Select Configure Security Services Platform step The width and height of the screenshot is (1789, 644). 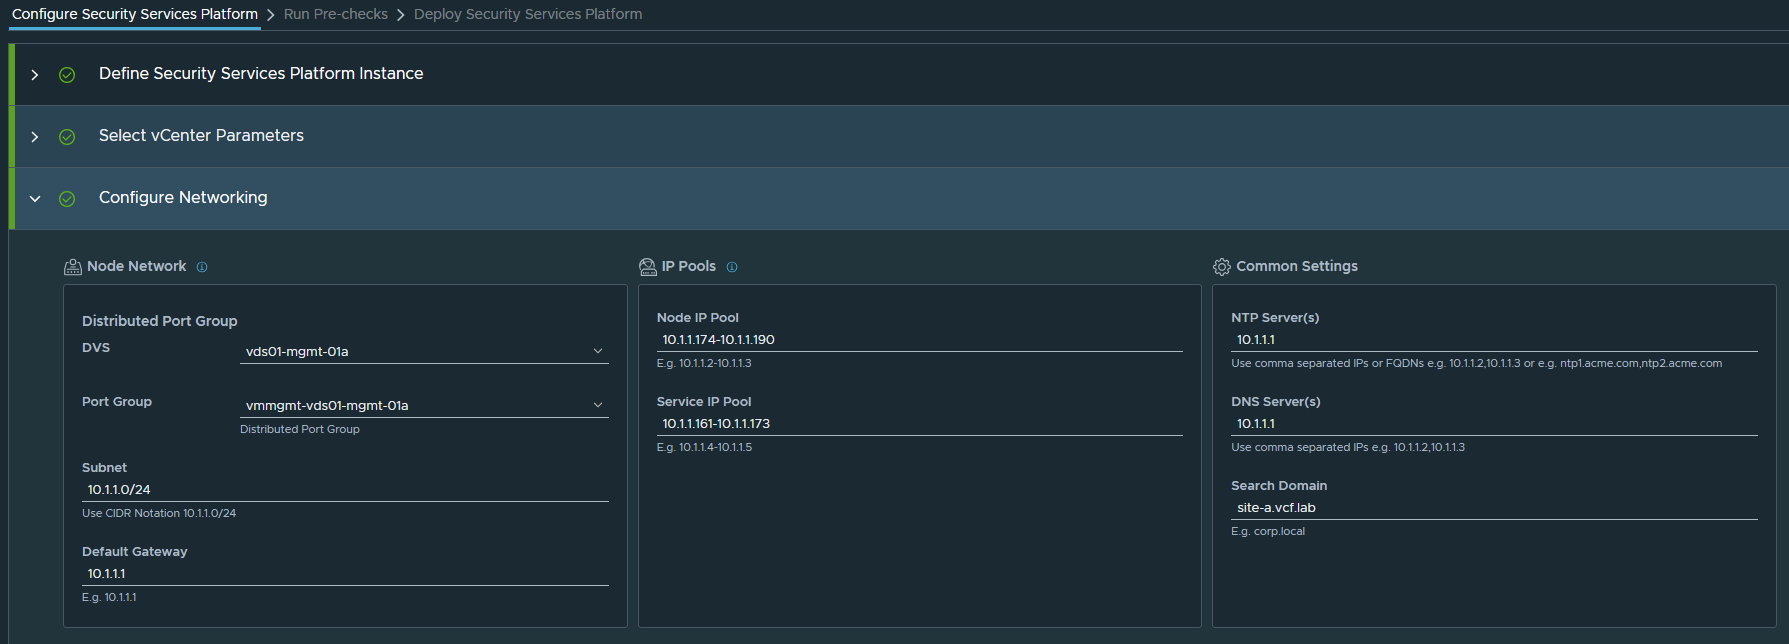(x=135, y=14)
